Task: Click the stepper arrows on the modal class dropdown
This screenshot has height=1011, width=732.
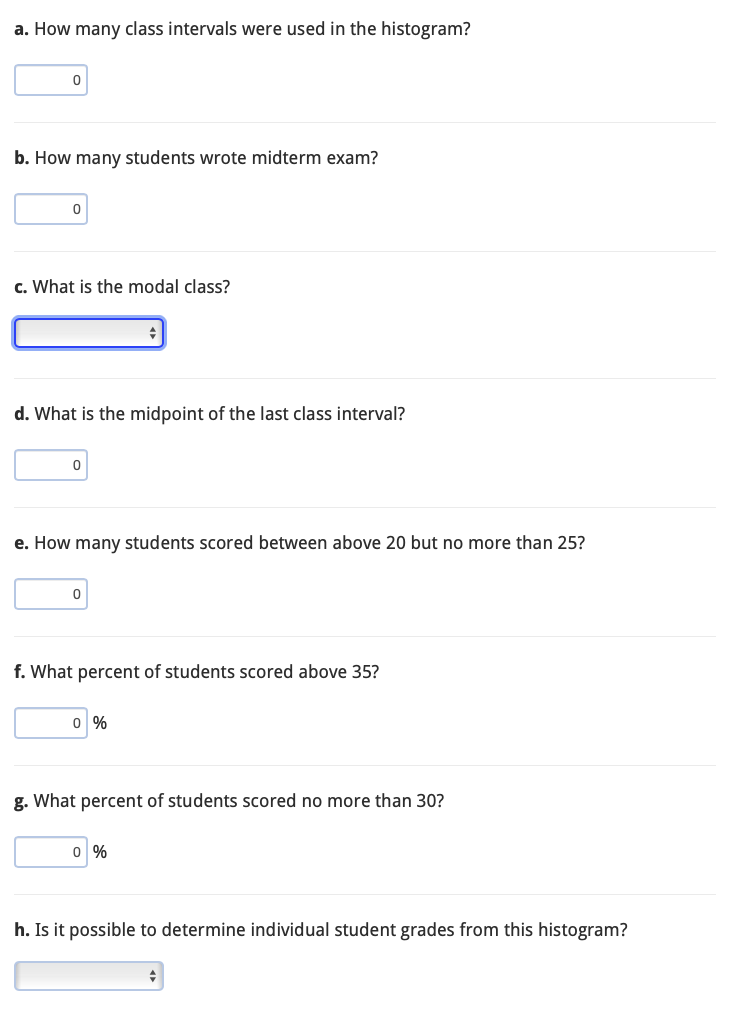Action: (x=153, y=332)
